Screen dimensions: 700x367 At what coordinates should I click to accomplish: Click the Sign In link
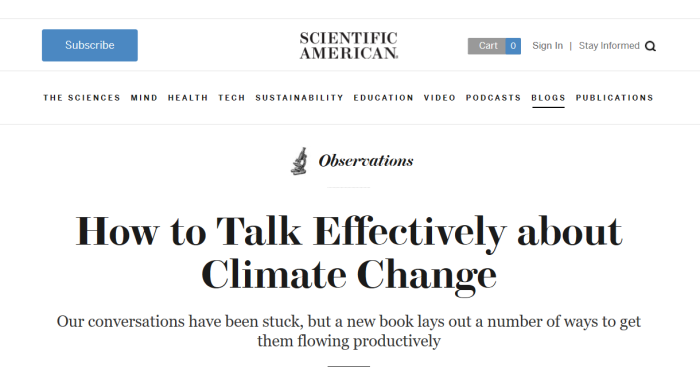coord(547,46)
